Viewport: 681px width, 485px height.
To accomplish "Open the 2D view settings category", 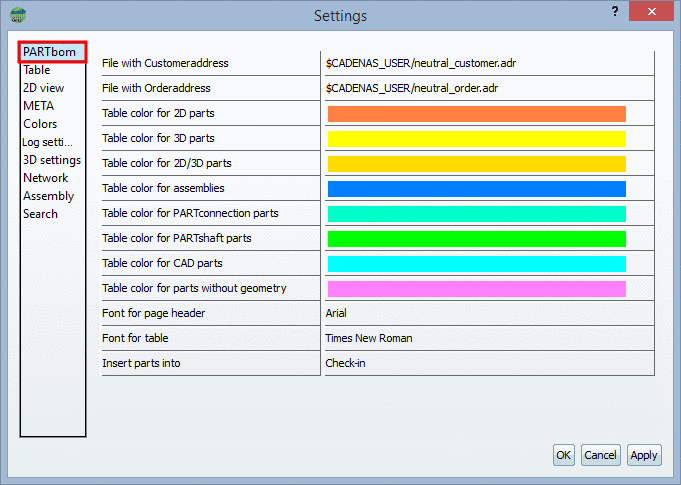I will coord(43,88).
